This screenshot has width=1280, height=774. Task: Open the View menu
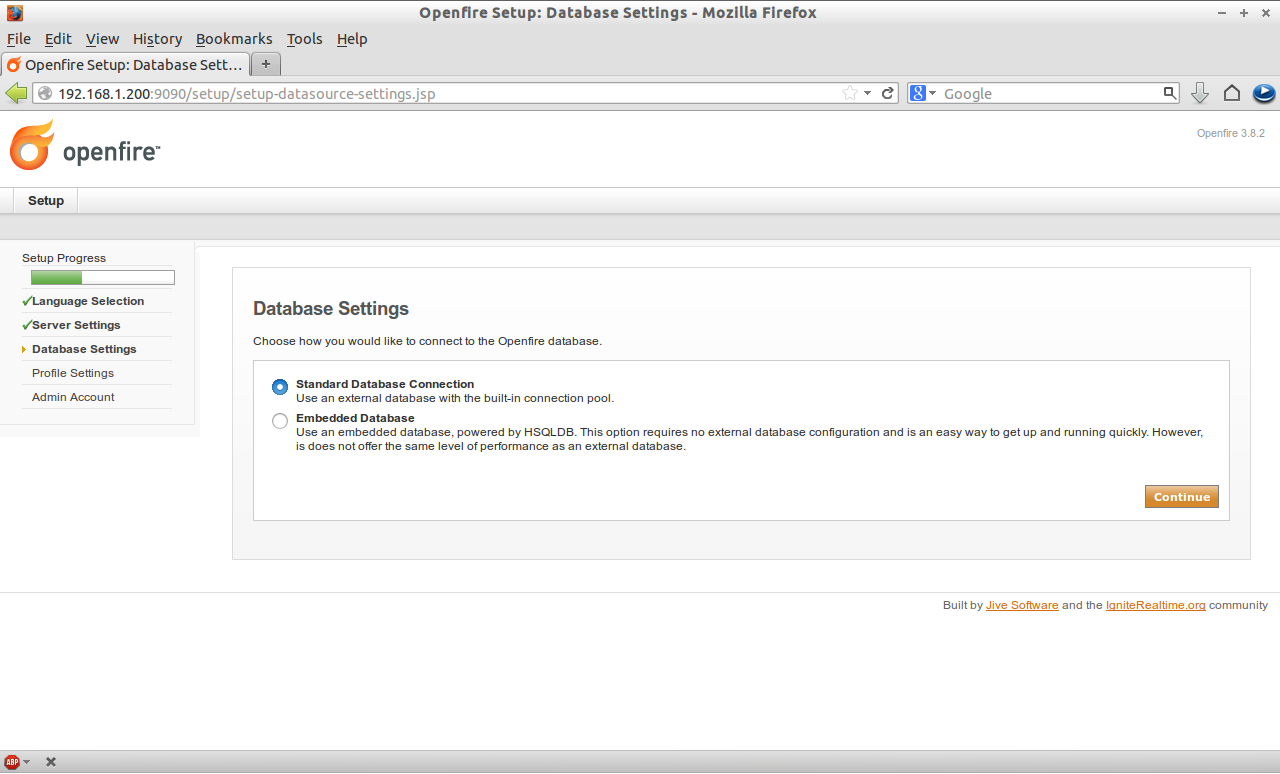pyautogui.click(x=102, y=39)
